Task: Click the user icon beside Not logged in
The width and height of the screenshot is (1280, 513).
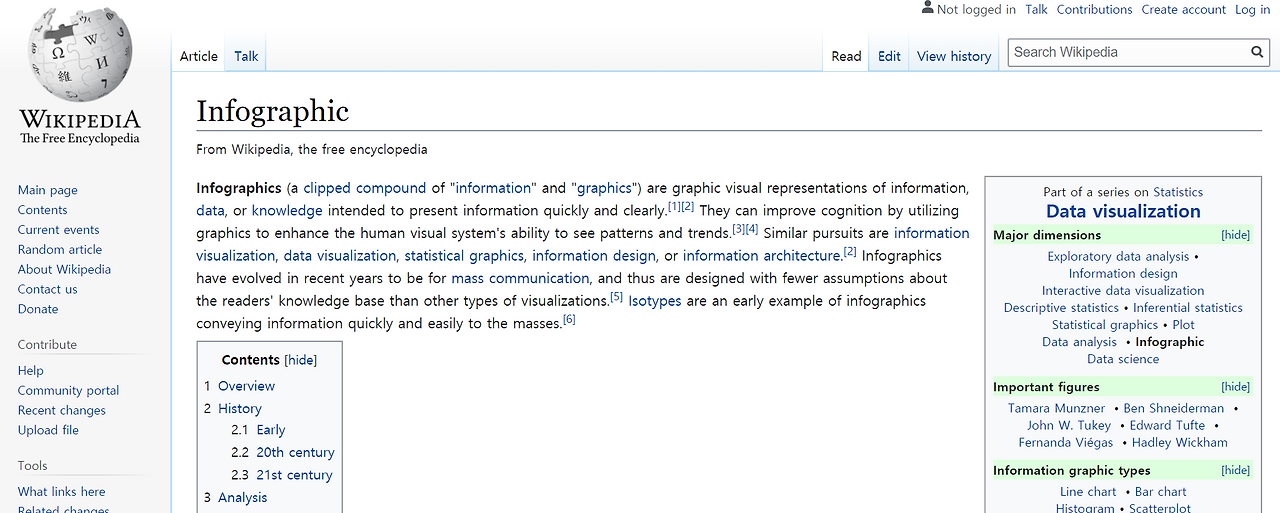Action: [927, 8]
